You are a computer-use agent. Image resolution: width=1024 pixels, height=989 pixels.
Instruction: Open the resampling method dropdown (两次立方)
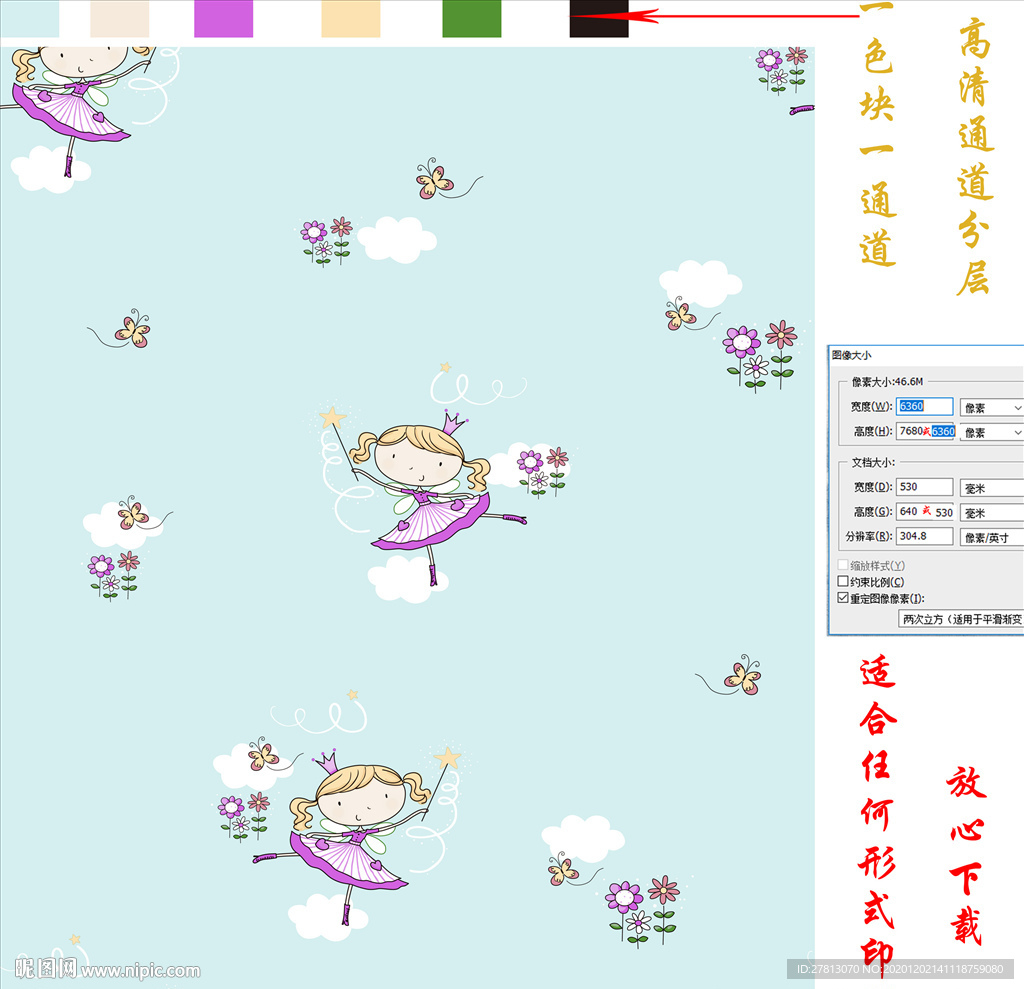961,619
